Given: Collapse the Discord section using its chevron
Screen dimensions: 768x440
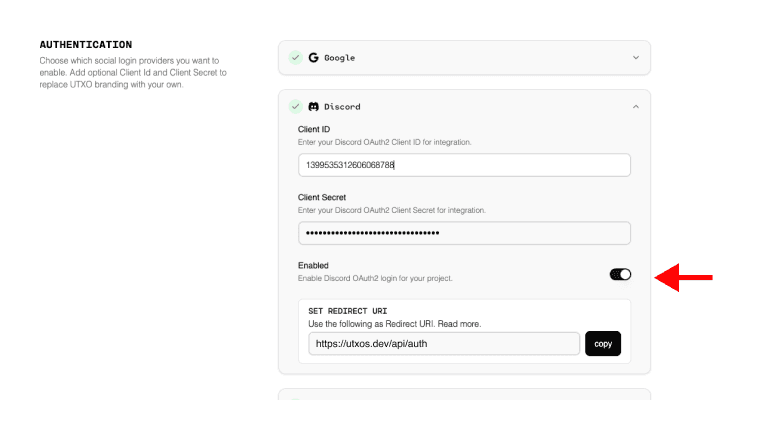Looking at the screenshot, I should 635,106.
